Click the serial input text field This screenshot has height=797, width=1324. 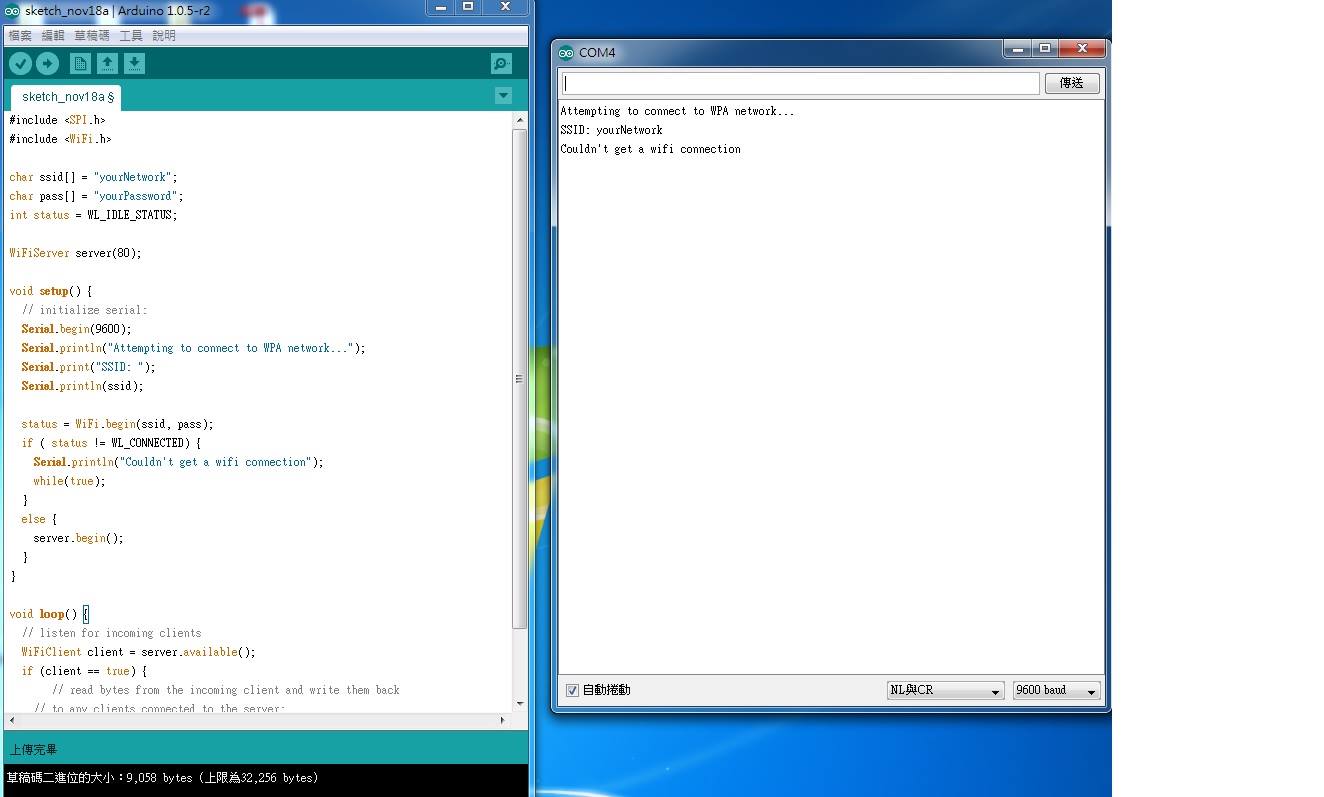click(x=801, y=83)
